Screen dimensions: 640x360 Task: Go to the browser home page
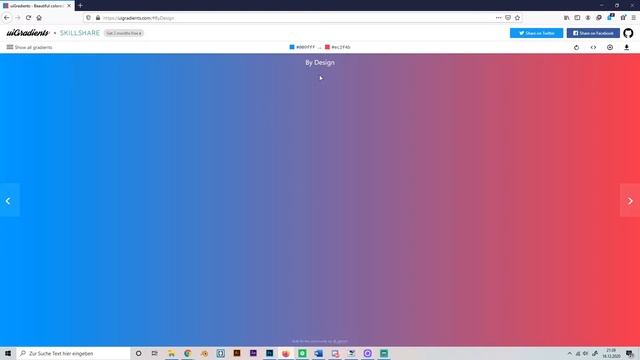[39, 18]
